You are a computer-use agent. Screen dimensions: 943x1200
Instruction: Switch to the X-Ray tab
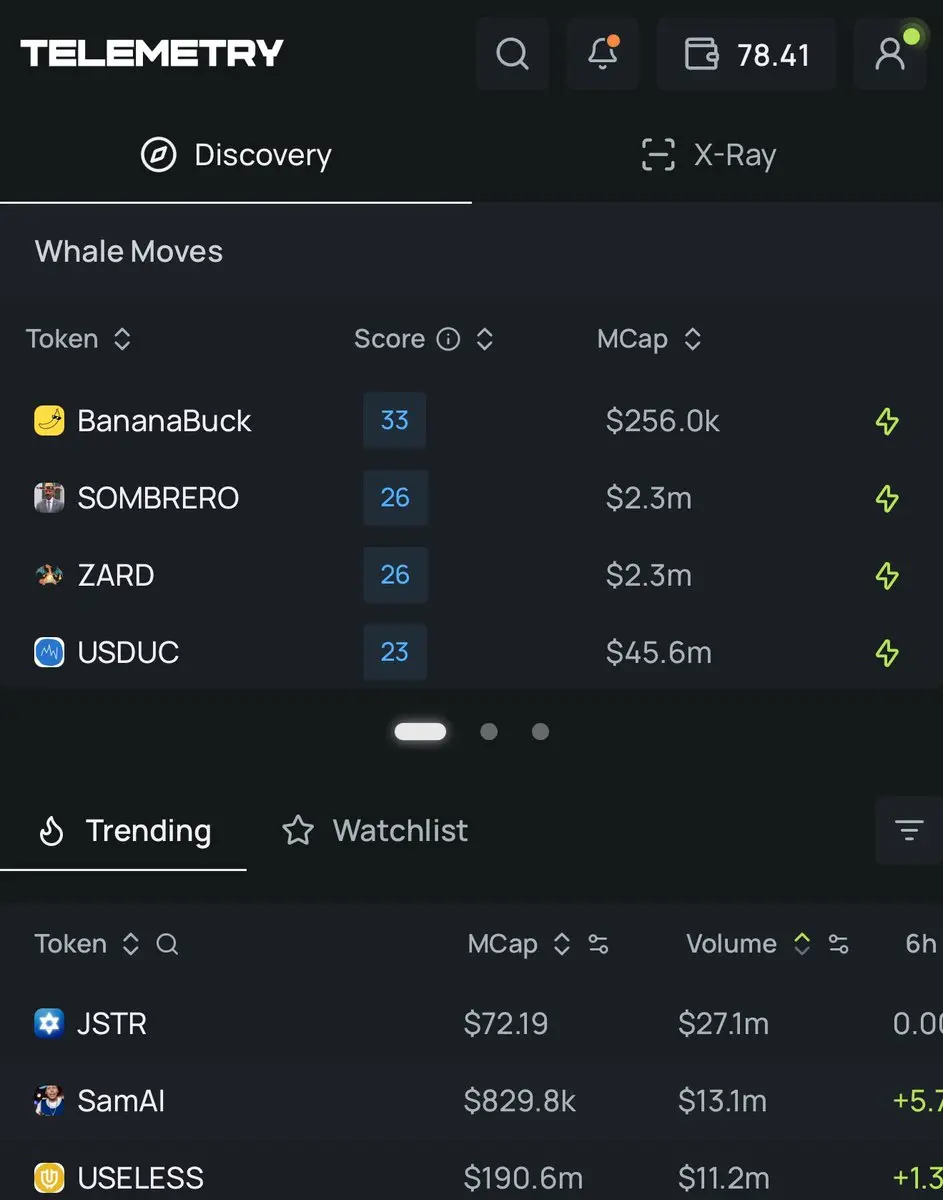[708, 155]
